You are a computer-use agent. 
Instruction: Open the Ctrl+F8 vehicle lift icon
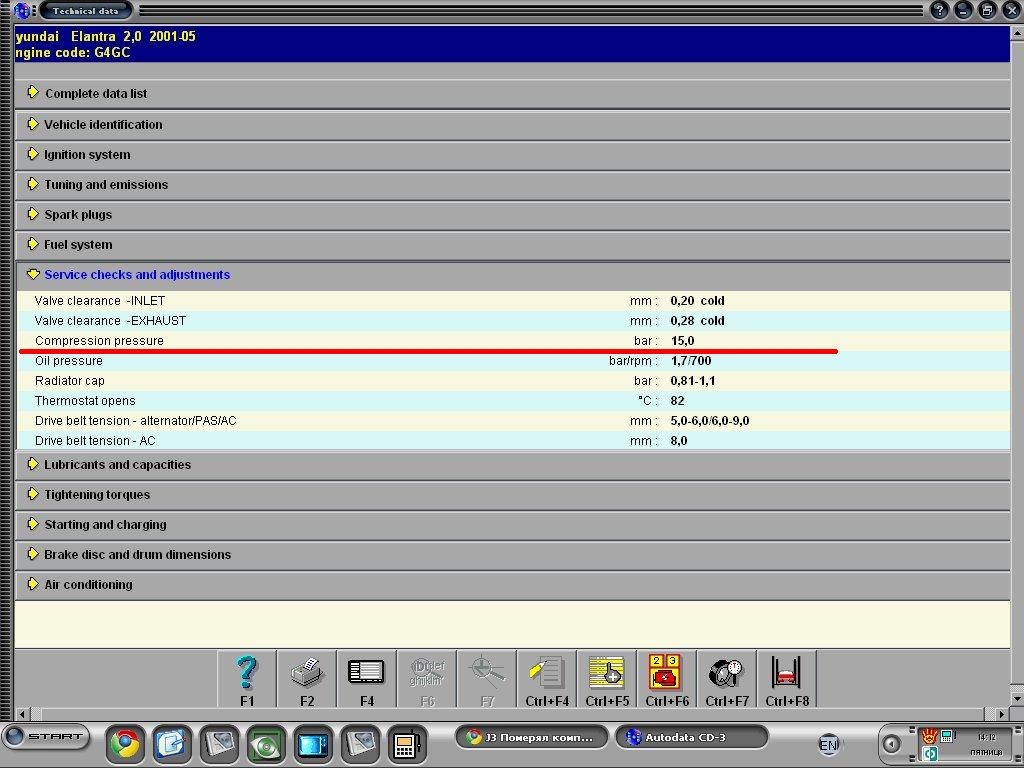[788, 679]
